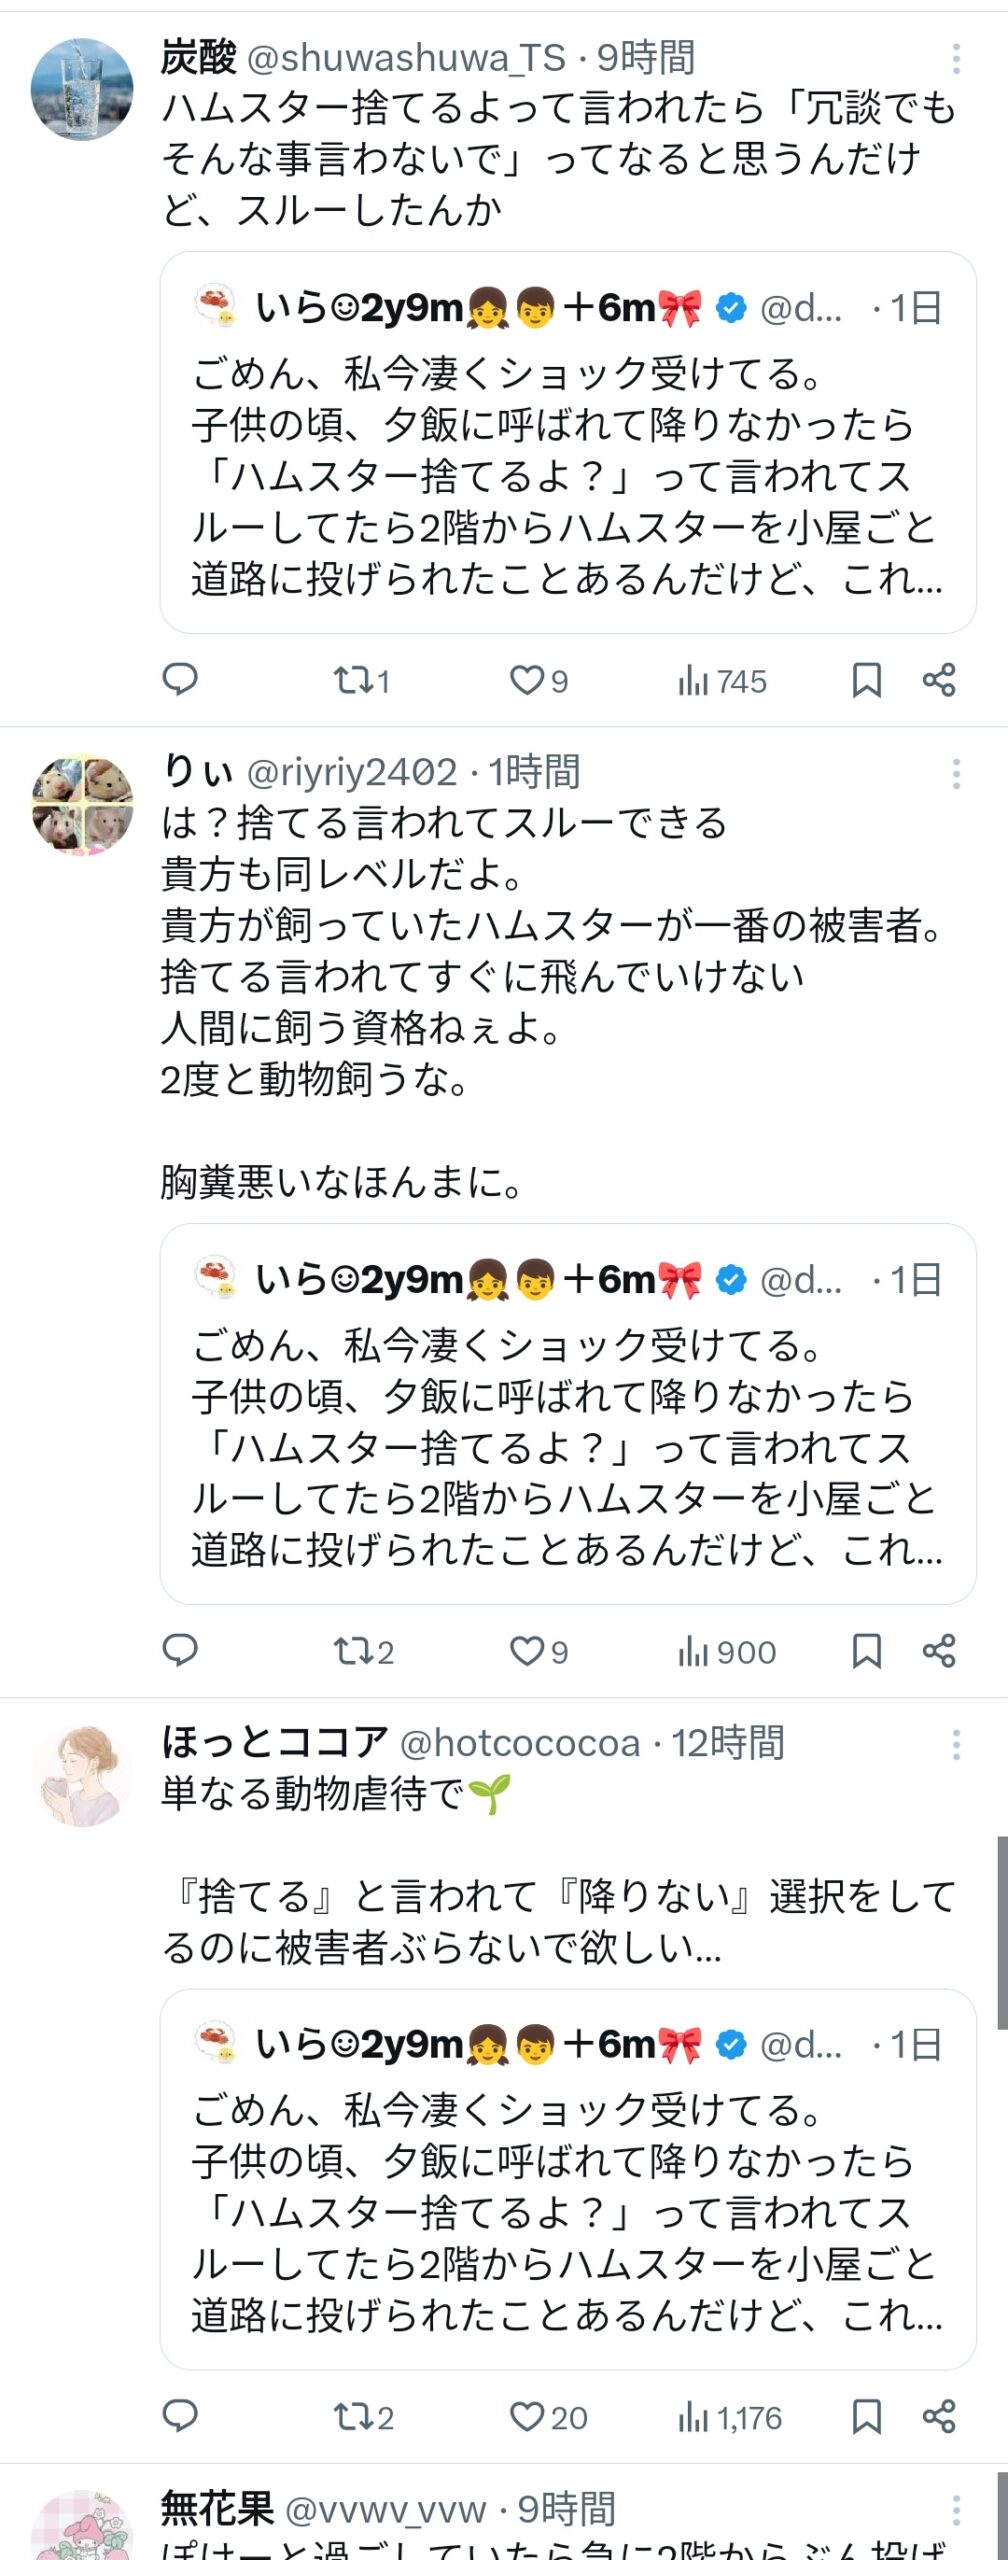Like the tweet by 炭酸

click(x=538, y=681)
